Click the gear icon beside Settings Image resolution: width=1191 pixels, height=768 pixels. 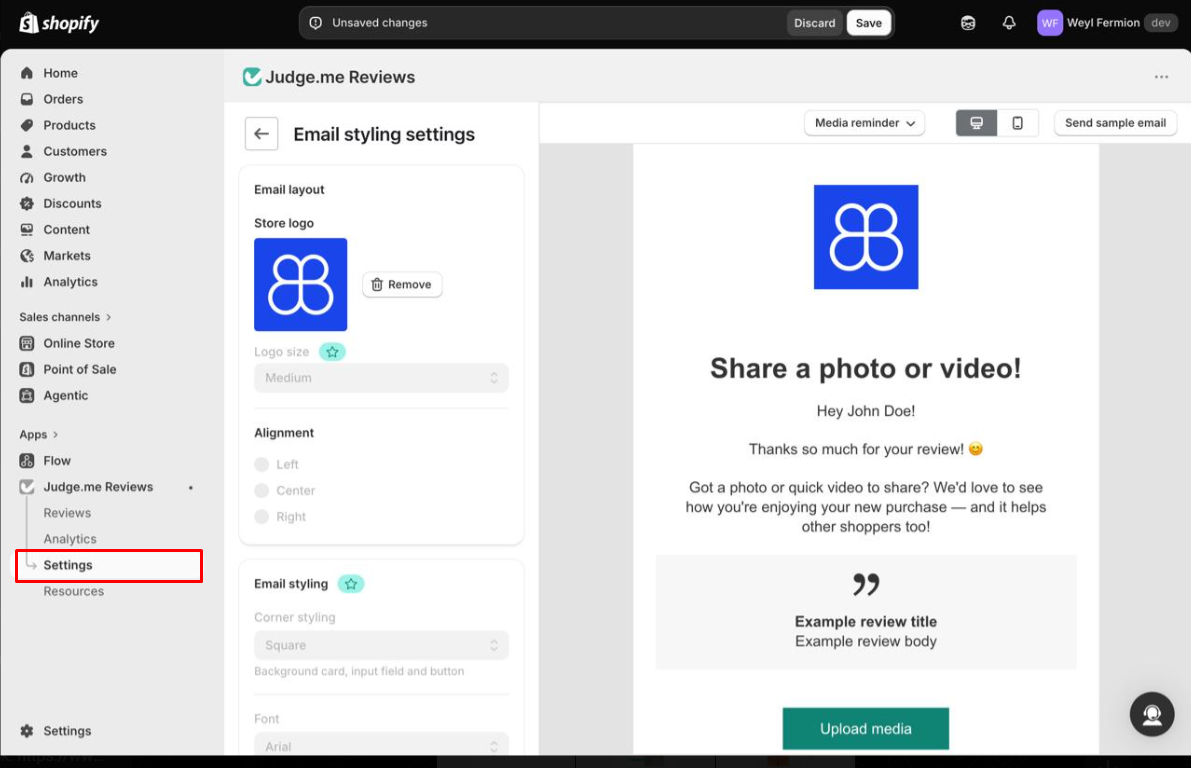tap(27, 731)
